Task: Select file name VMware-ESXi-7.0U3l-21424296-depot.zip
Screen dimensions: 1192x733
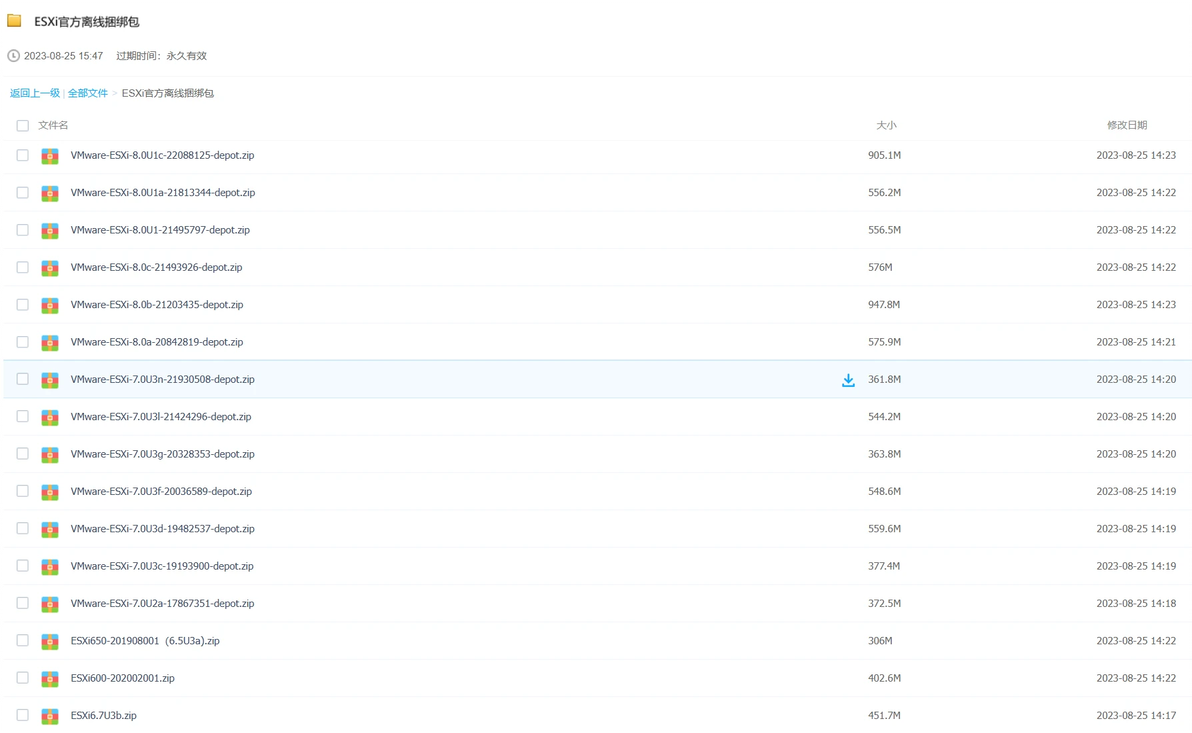Action: 161,416
